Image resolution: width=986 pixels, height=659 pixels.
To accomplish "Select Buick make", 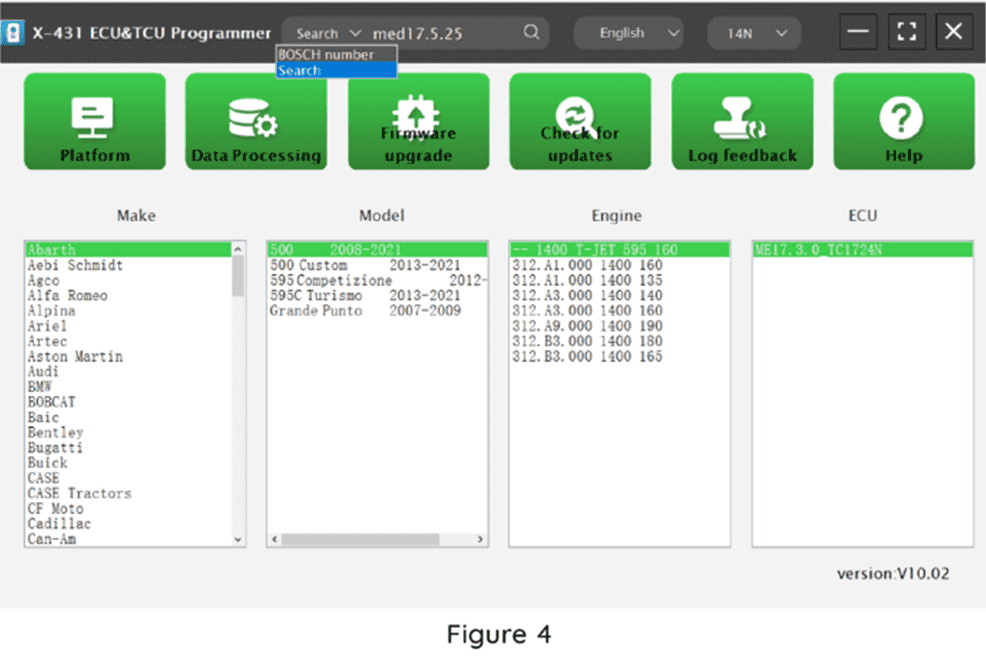I will (x=128, y=463).
